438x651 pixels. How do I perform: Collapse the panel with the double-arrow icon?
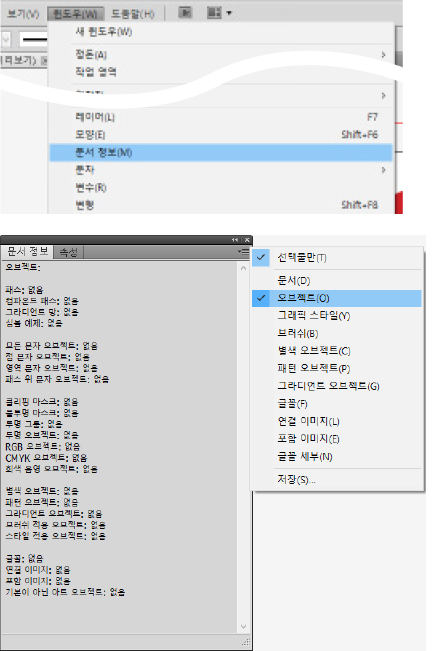pyautogui.click(x=235, y=240)
